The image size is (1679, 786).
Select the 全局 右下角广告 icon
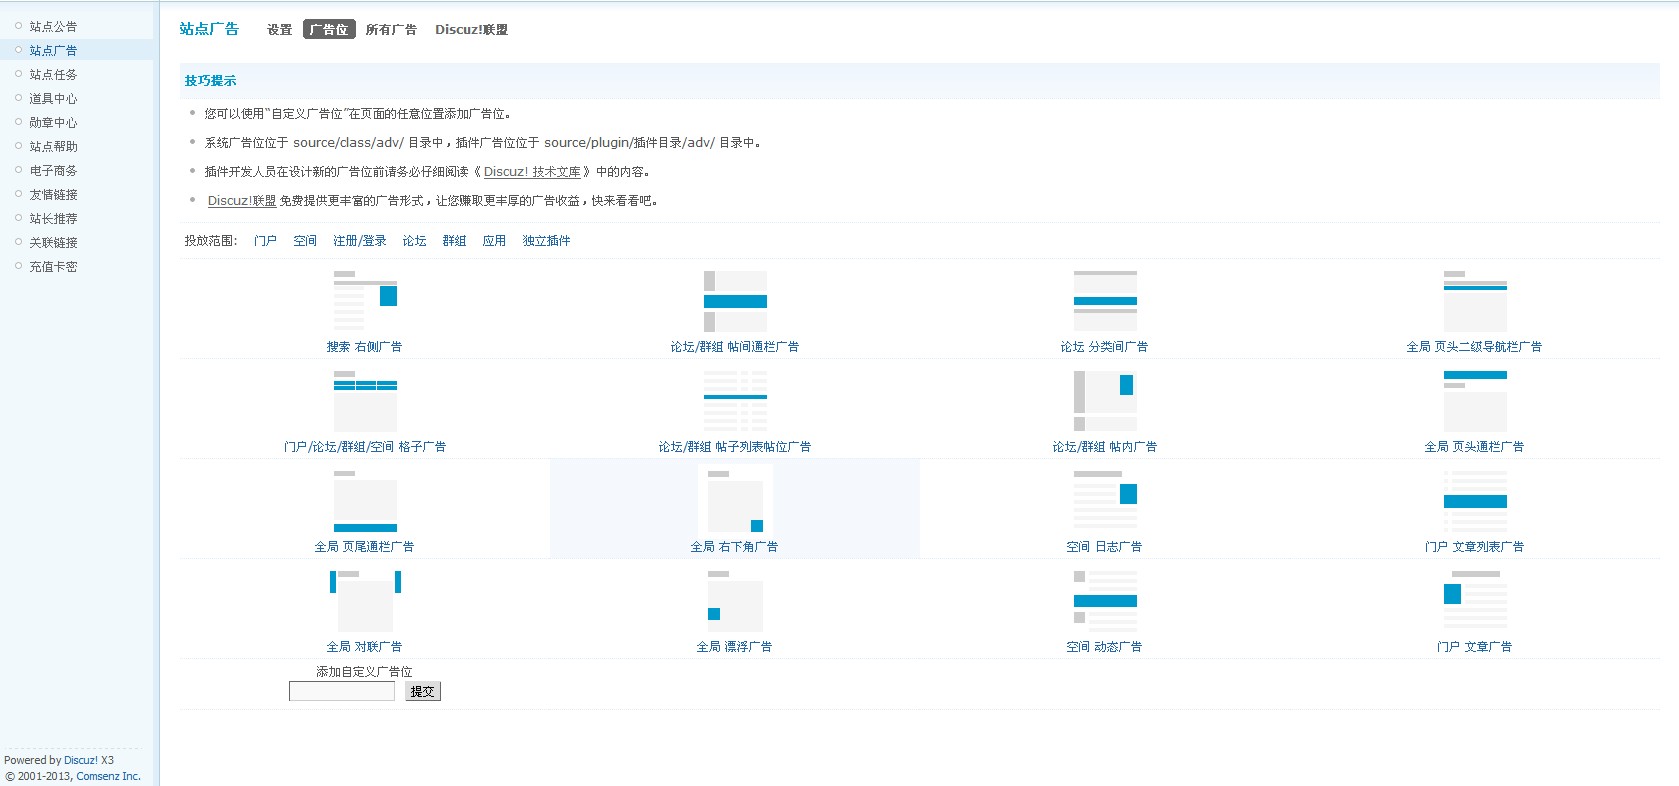coord(735,500)
